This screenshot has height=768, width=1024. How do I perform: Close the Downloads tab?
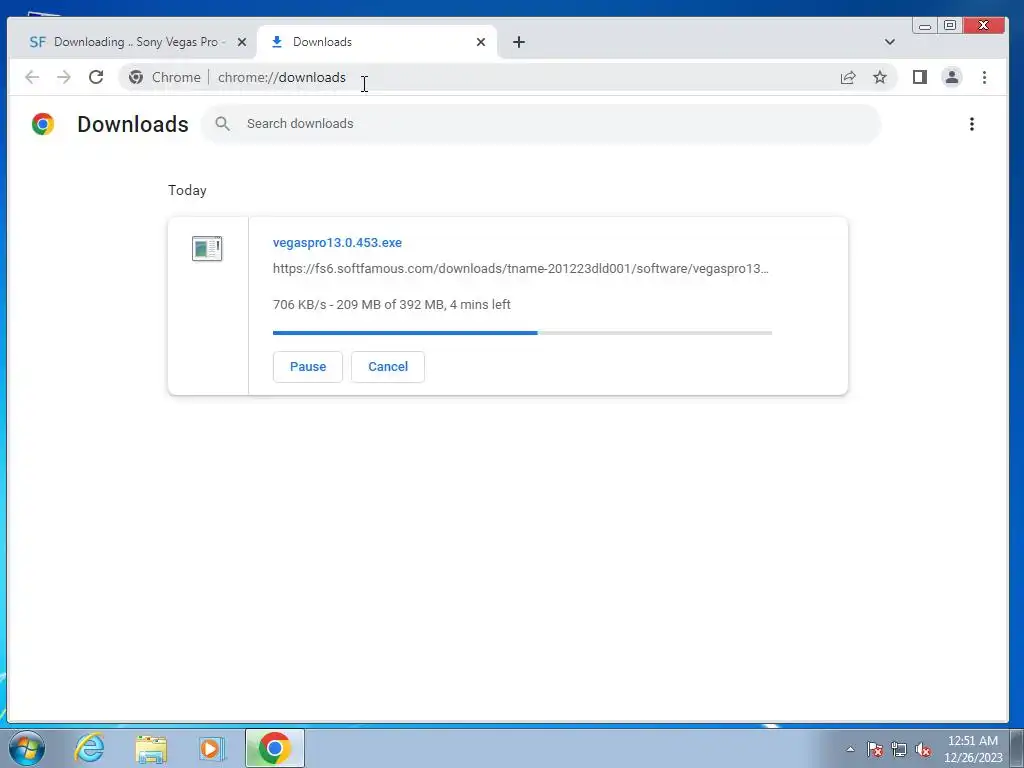(481, 42)
